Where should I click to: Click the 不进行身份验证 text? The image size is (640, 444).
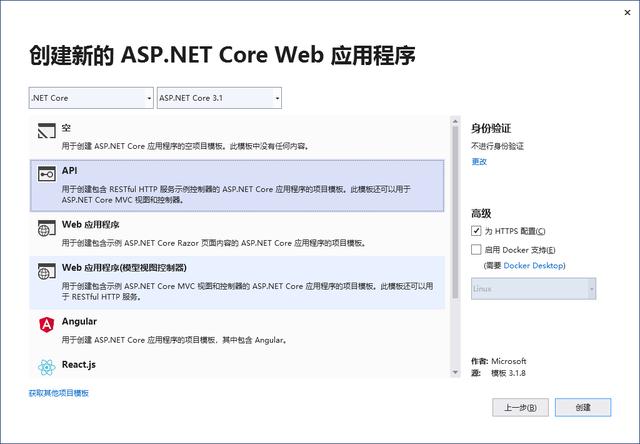(x=497, y=146)
